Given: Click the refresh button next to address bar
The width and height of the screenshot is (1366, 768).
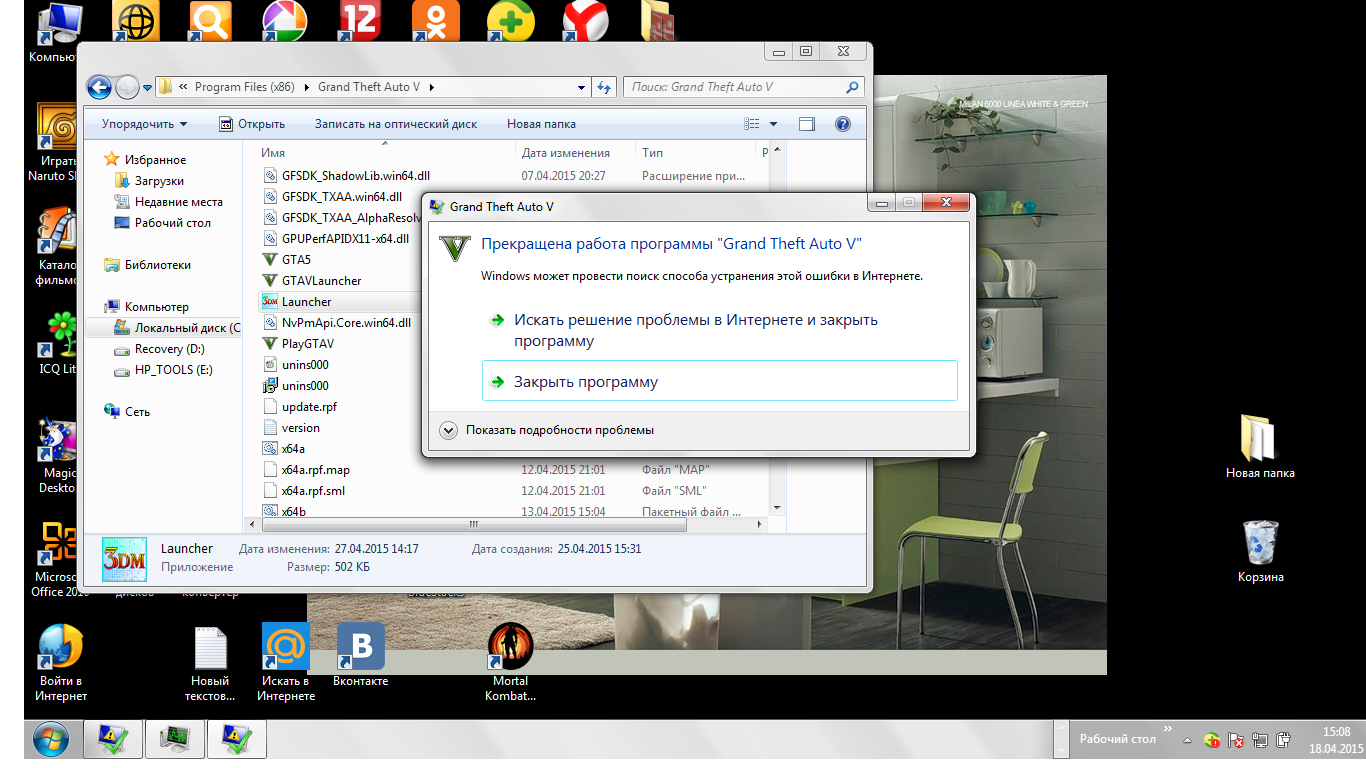Looking at the screenshot, I should pyautogui.click(x=604, y=87).
